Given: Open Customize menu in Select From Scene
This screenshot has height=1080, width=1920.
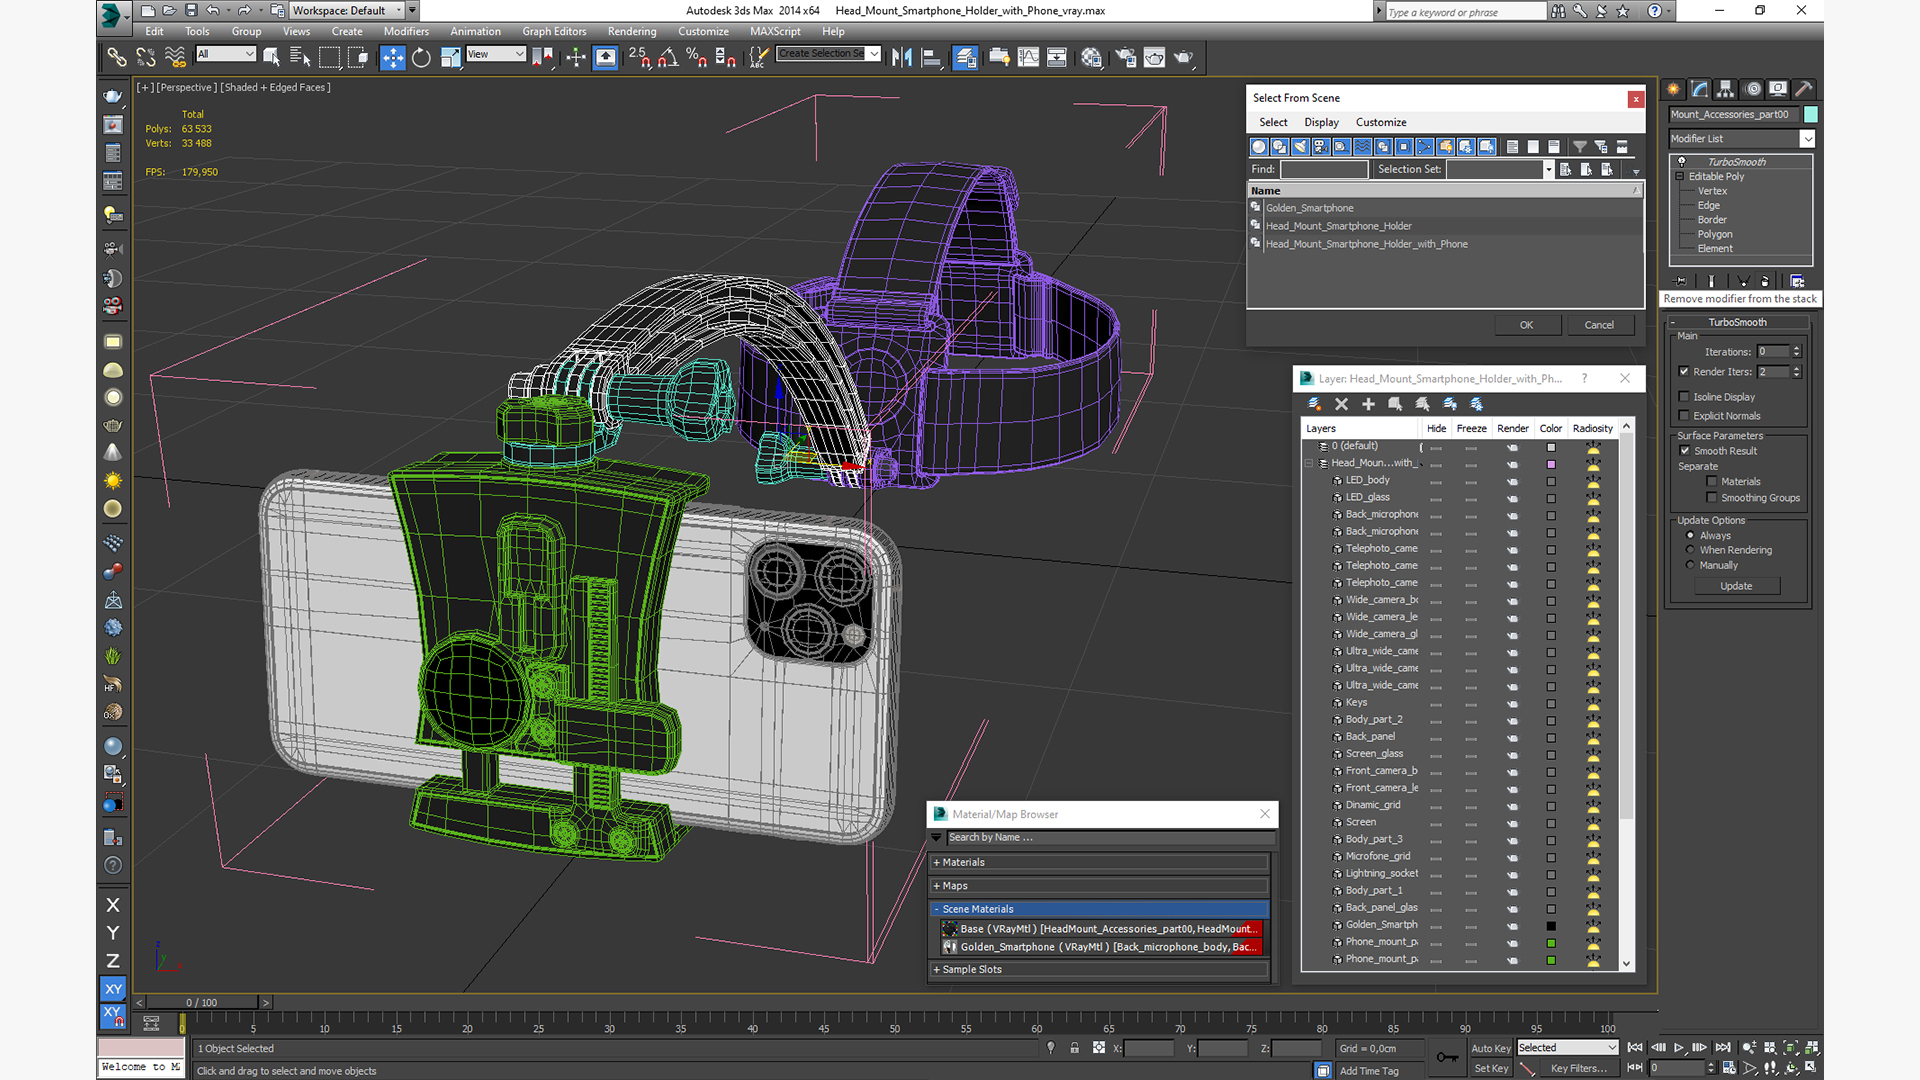Looking at the screenshot, I should [x=1381, y=122].
